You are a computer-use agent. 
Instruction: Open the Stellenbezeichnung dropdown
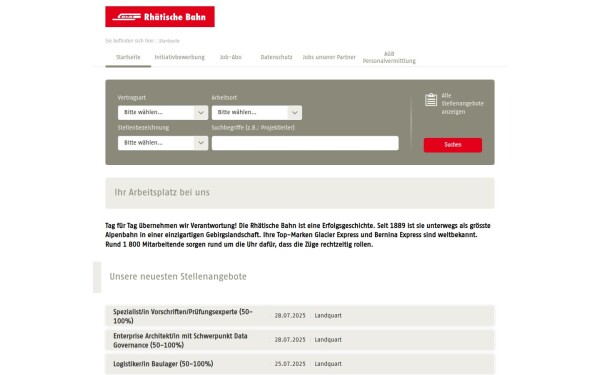coord(163,143)
